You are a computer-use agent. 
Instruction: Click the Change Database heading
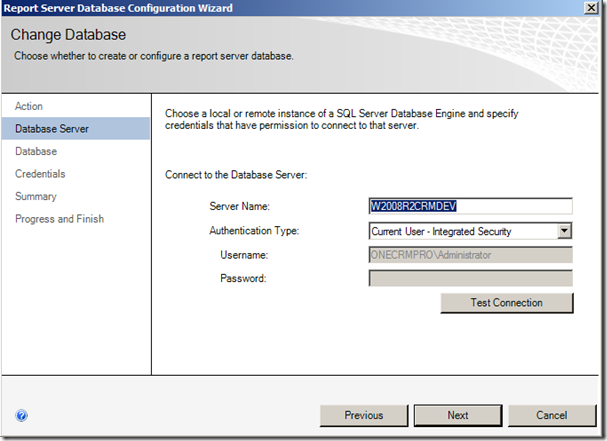68,36
